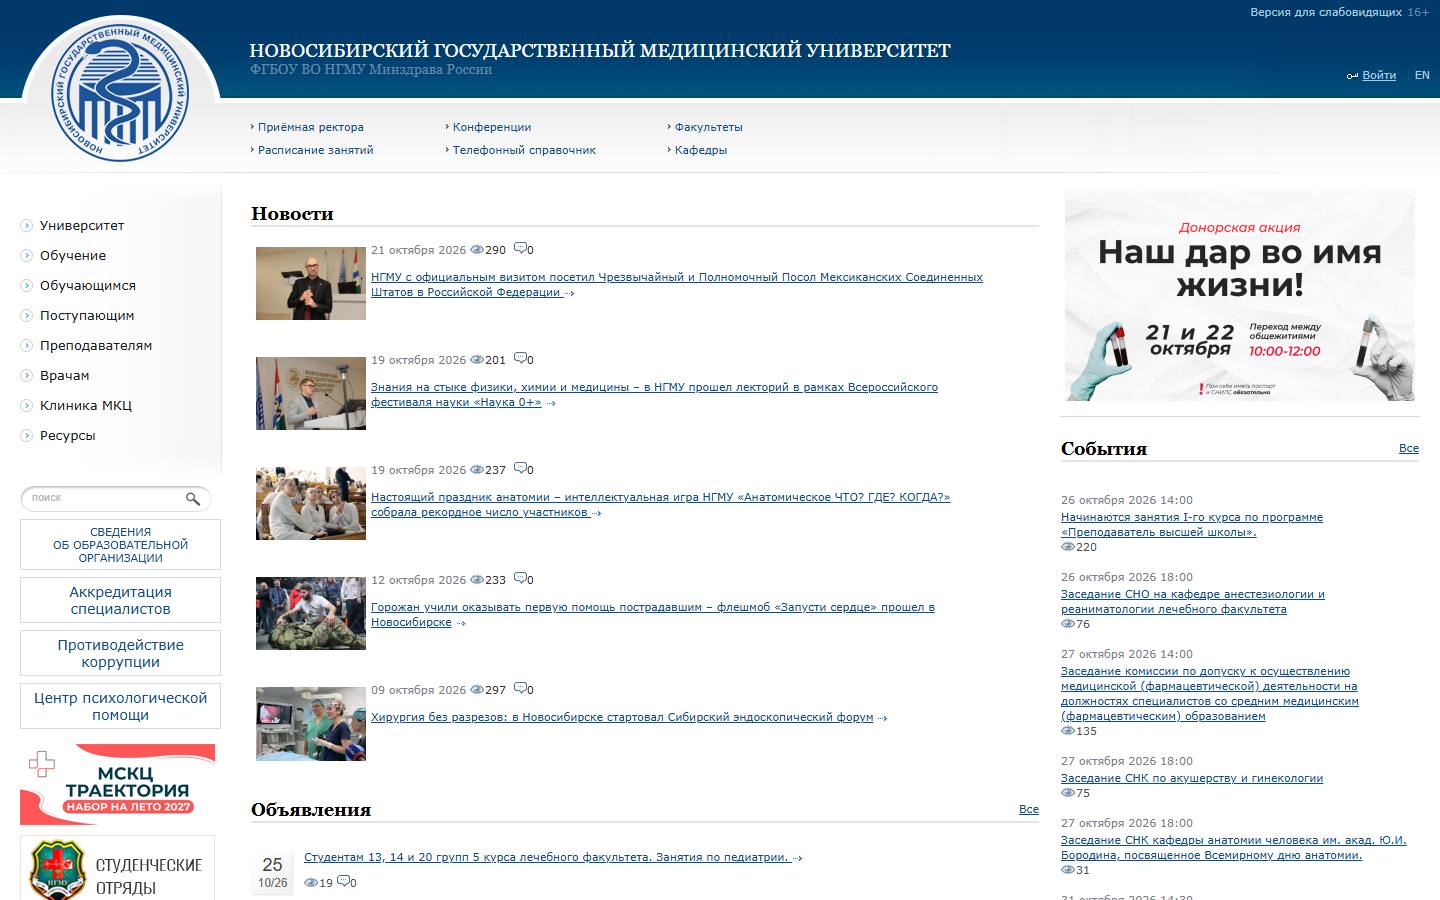
Task: Open the donor campaign banner
Action: click(1240, 296)
